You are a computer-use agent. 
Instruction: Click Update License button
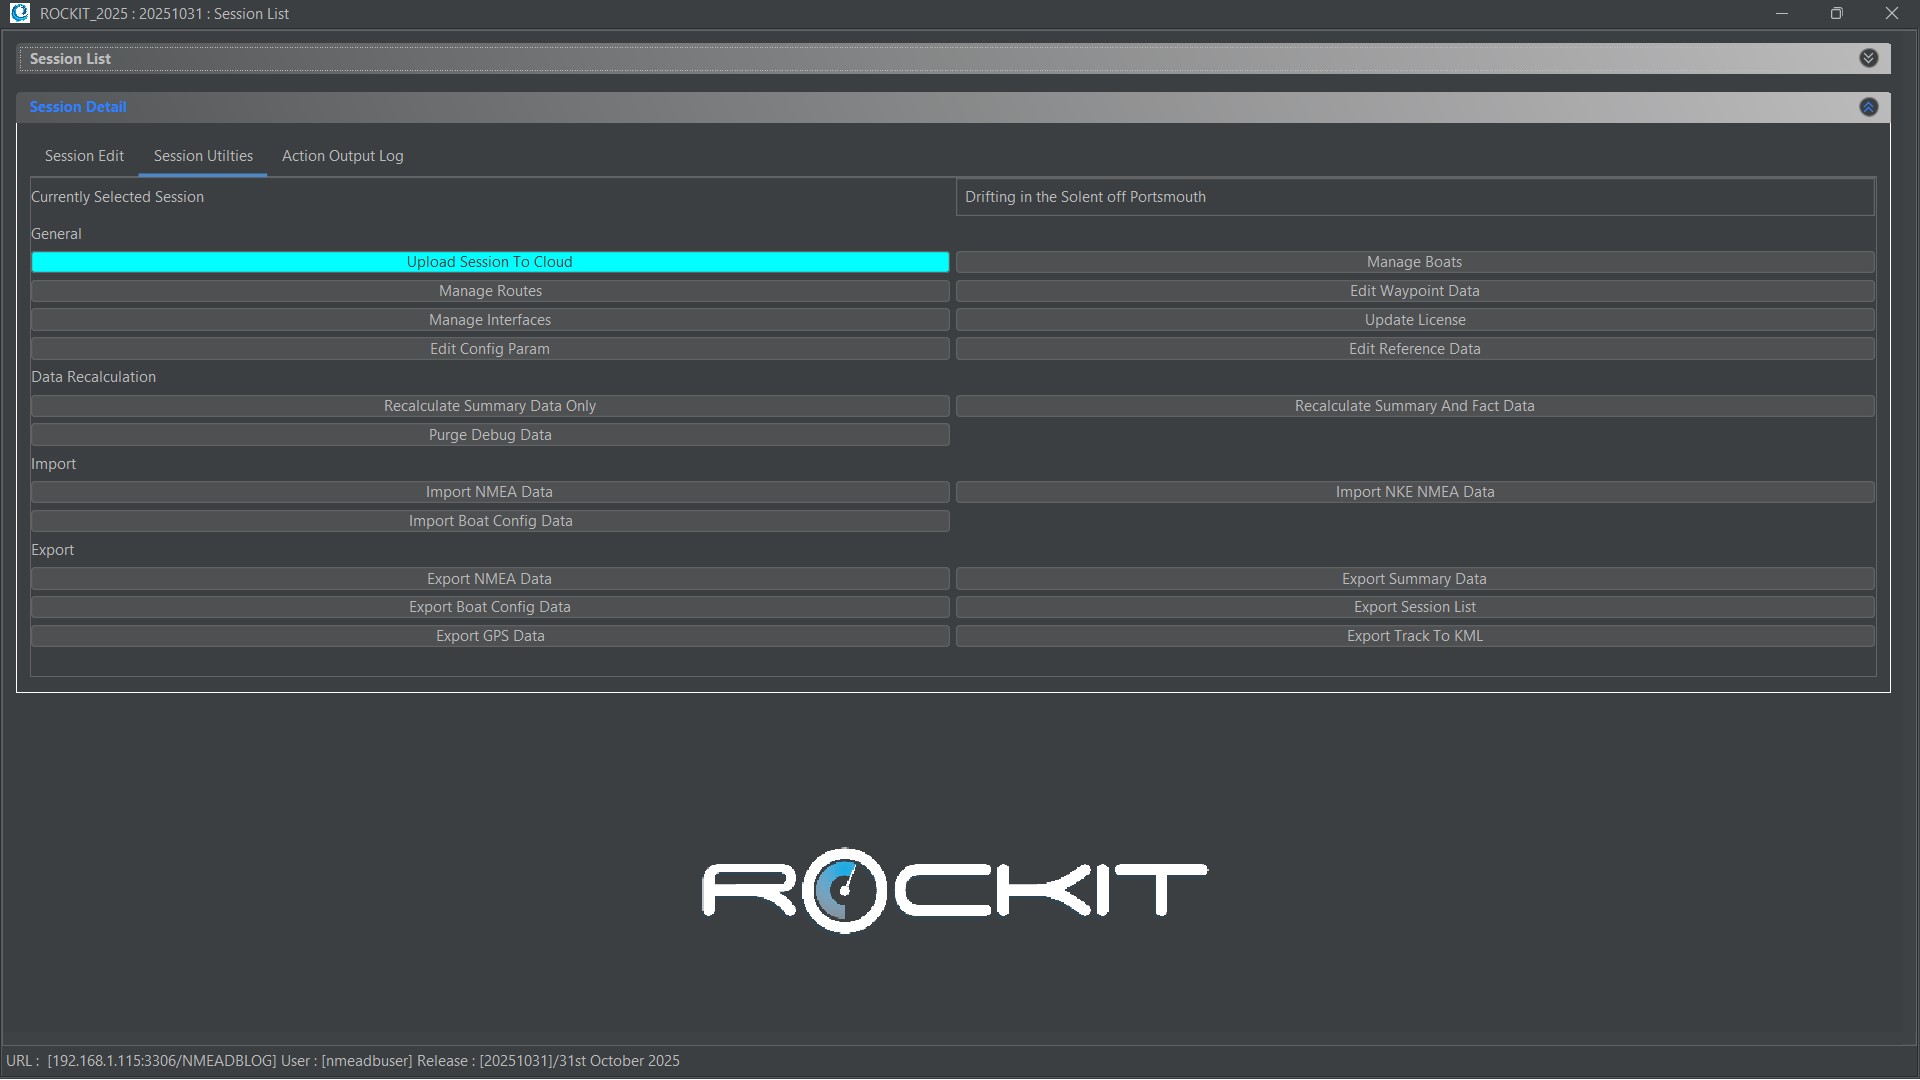(x=1414, y=320)
